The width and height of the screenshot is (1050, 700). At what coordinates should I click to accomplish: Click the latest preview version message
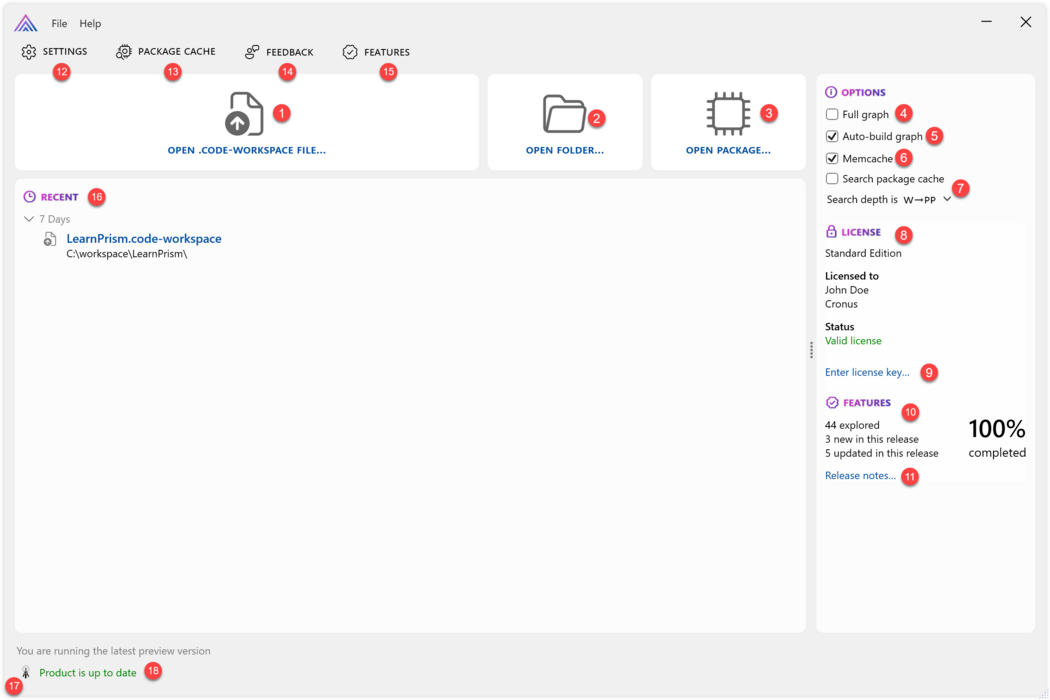[x=113, y=651]
